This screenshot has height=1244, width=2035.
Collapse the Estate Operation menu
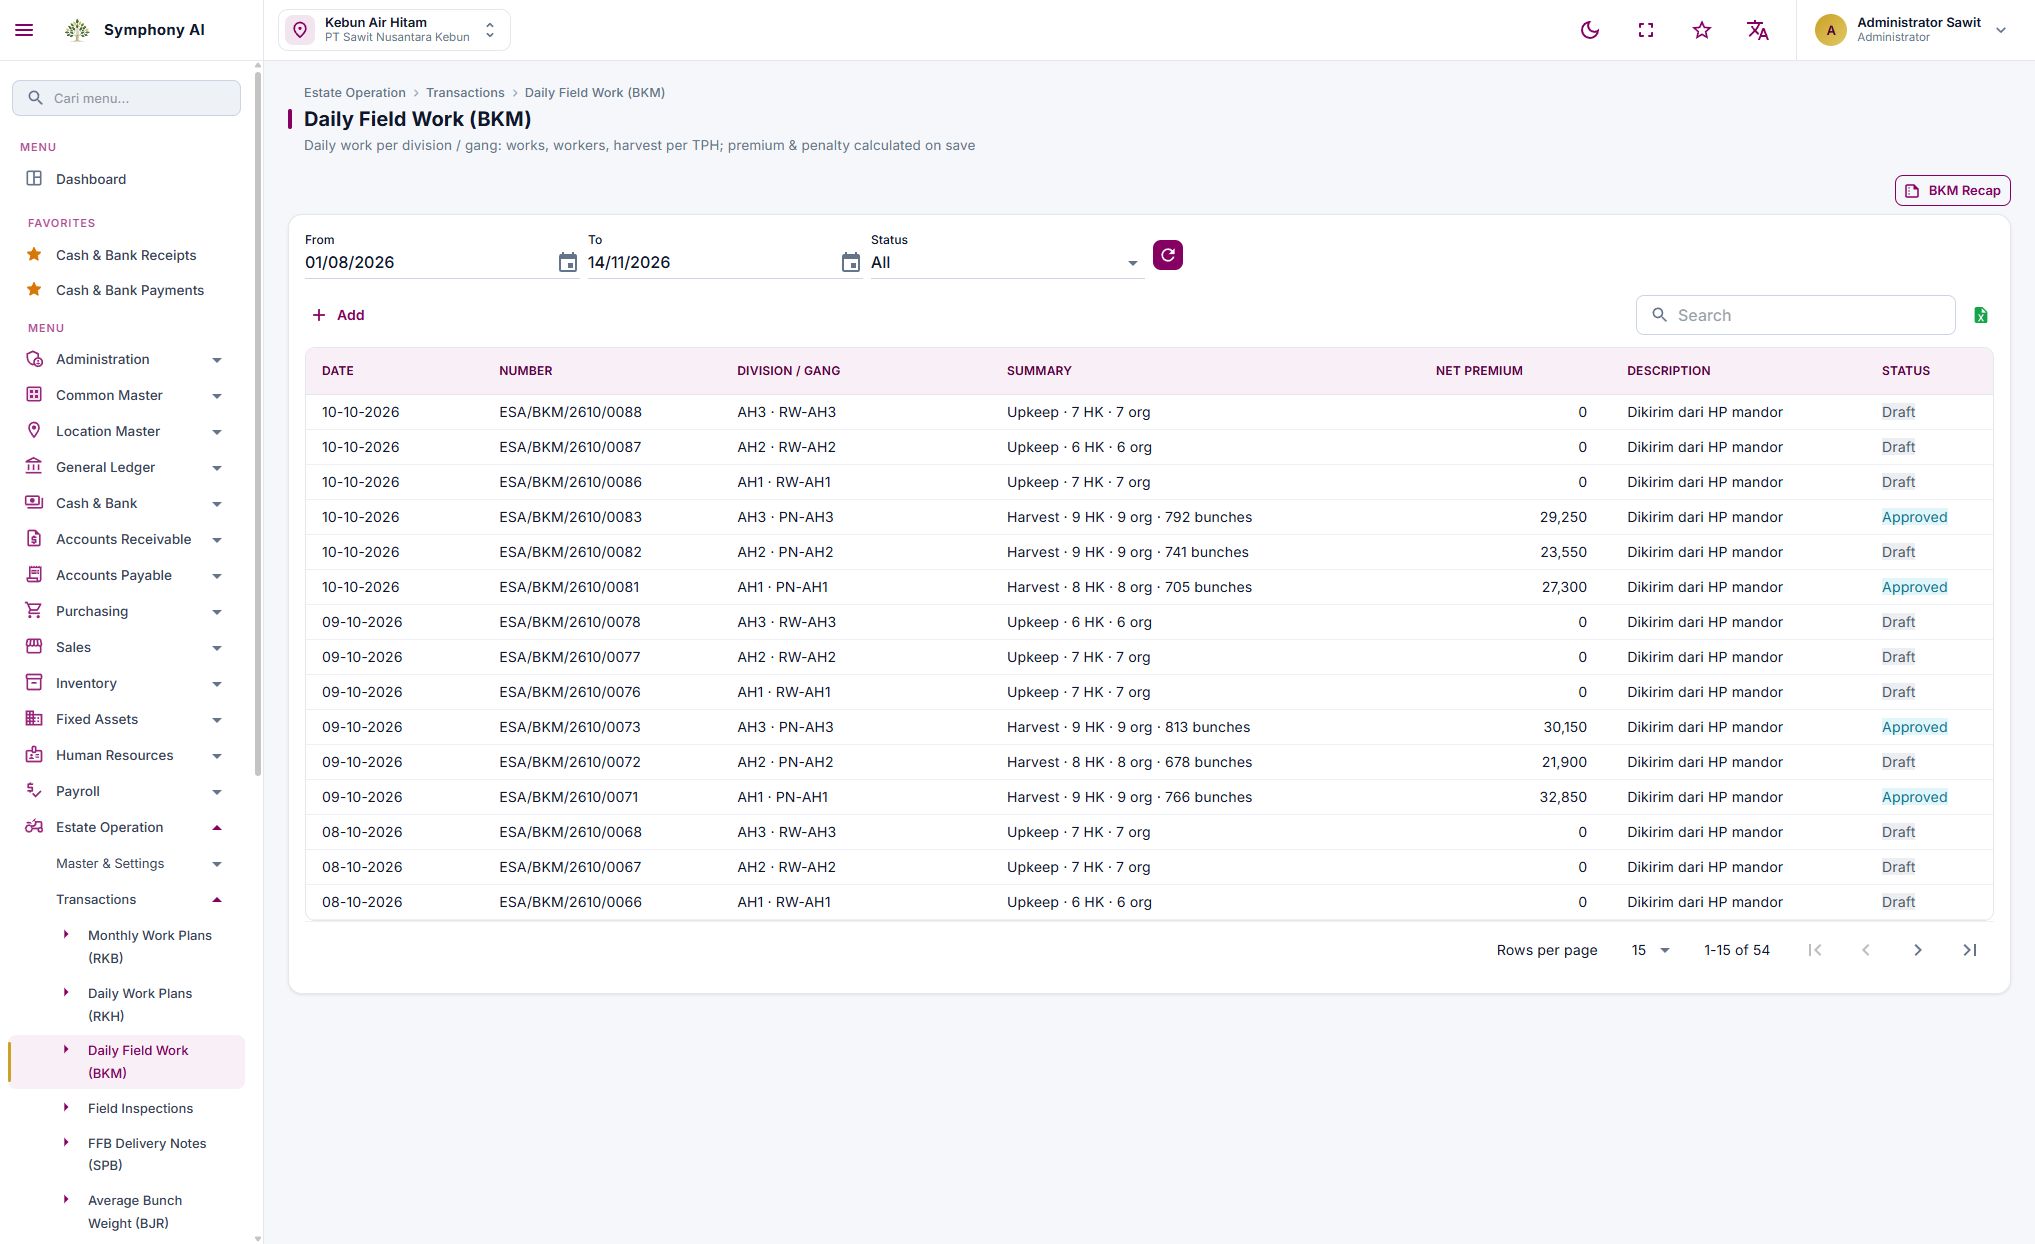124,827
